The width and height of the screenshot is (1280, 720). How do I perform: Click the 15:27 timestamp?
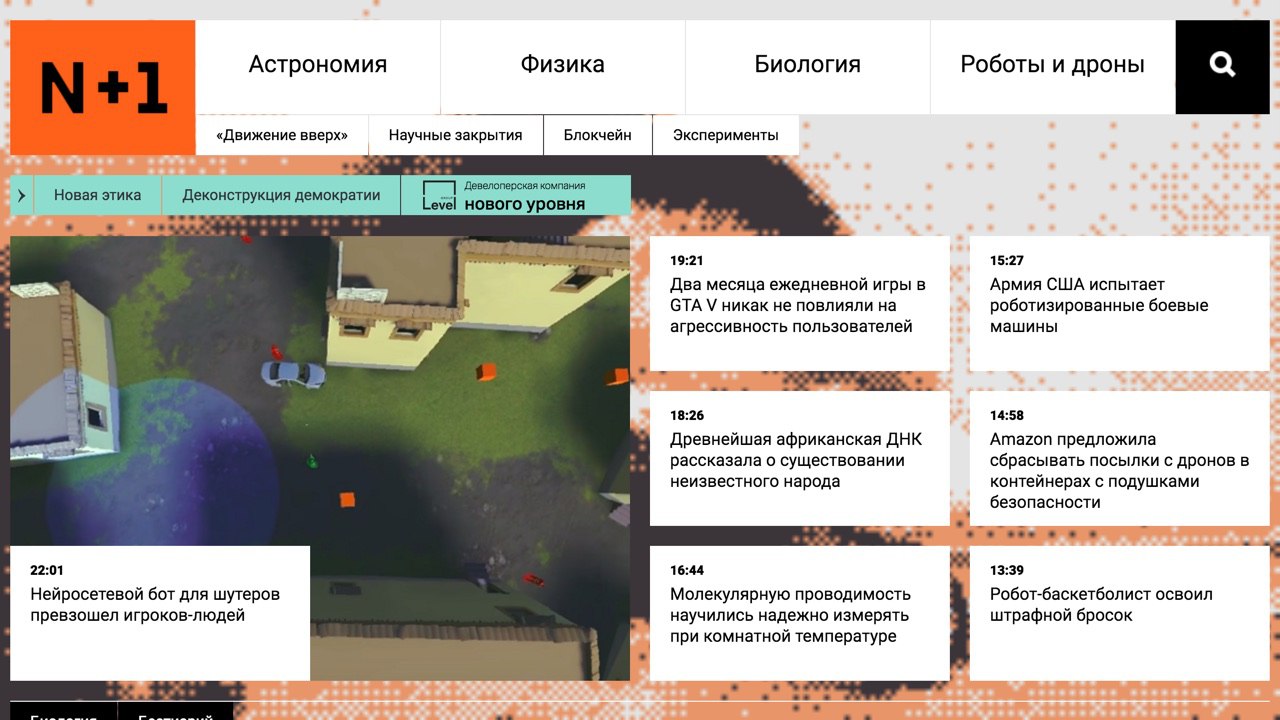pyautogui.click(x=1007, y=260)
